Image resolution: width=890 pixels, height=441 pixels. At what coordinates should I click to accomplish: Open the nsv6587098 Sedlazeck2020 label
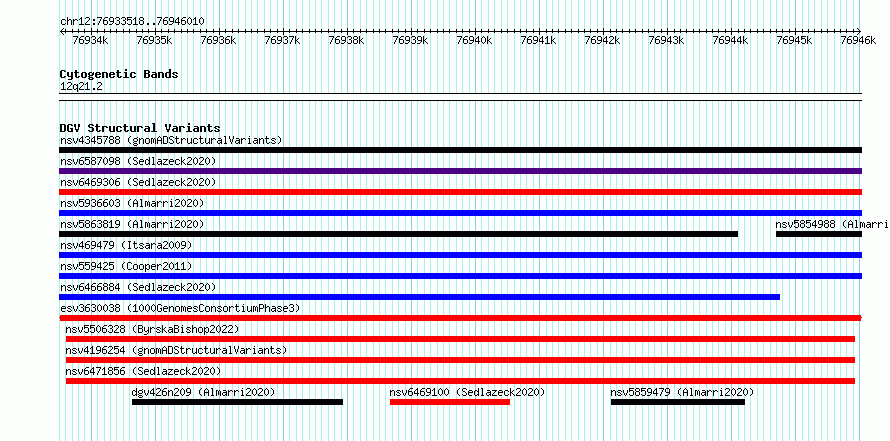pyautogui.click(x=138, y=161)
